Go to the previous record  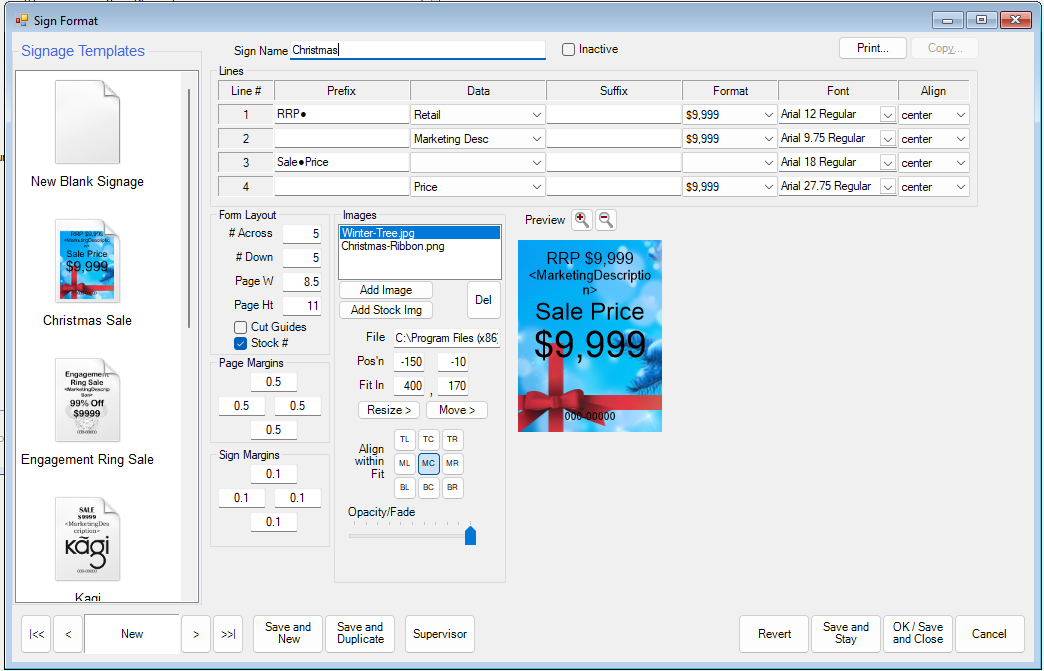coord(68,634)
